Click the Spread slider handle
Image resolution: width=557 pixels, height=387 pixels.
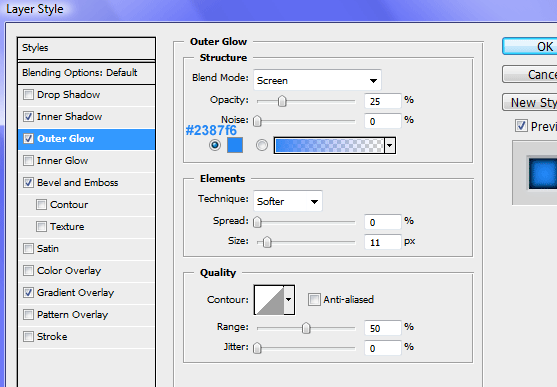coord(257,222)
